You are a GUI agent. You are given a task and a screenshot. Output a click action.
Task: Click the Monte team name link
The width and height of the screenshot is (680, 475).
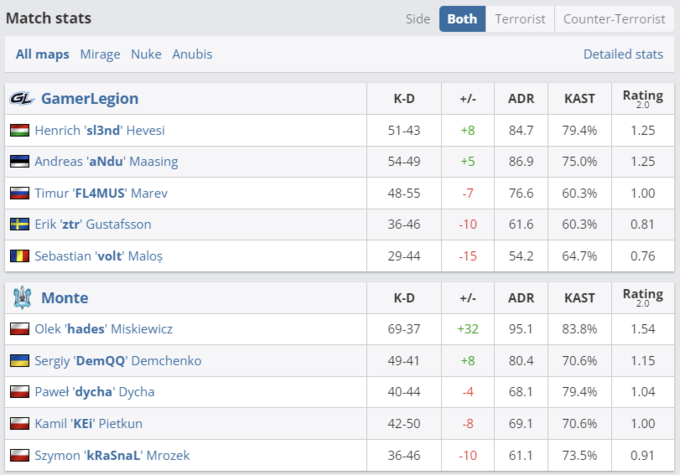point(64,297)
